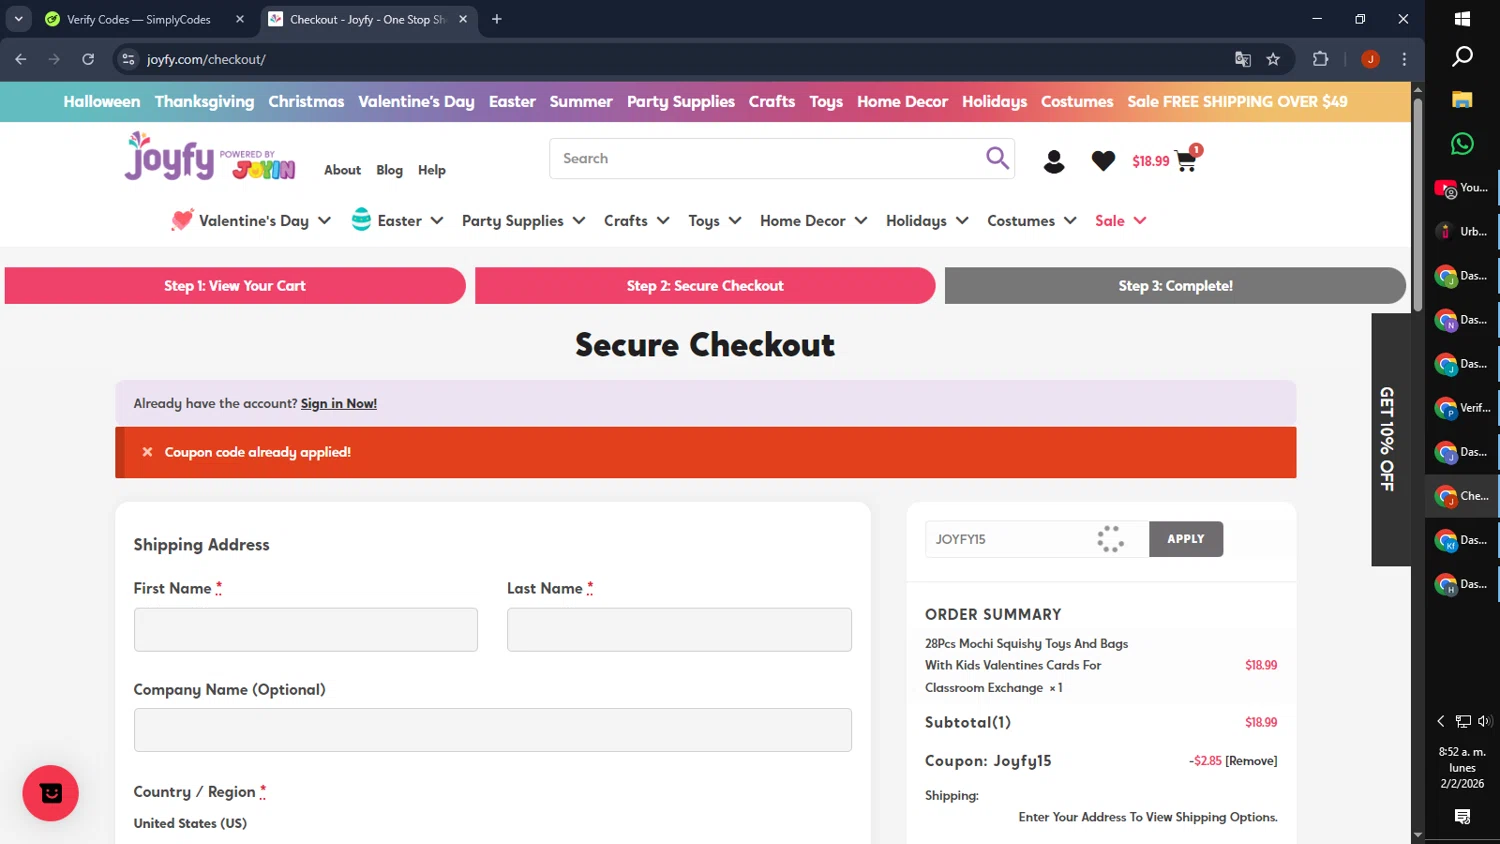Image resolution: width=1500 pixels, height=844 pixels.
Task: Expand the hidden tray icons chevron
Action: [x=1441, y=721]
